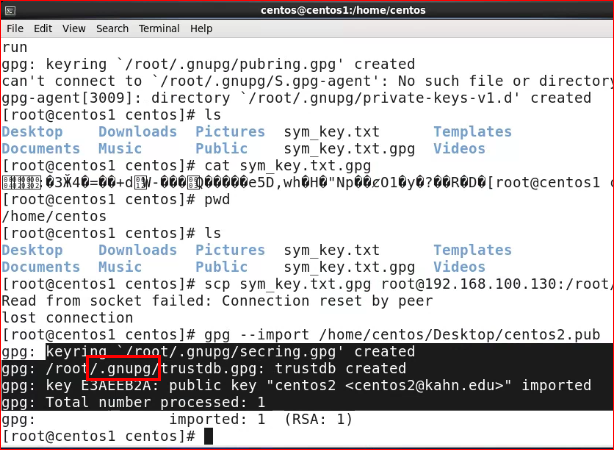Viewport: 614px width, 450px height.
Task: Click the pubring.gpg created line
Action: 208,65
